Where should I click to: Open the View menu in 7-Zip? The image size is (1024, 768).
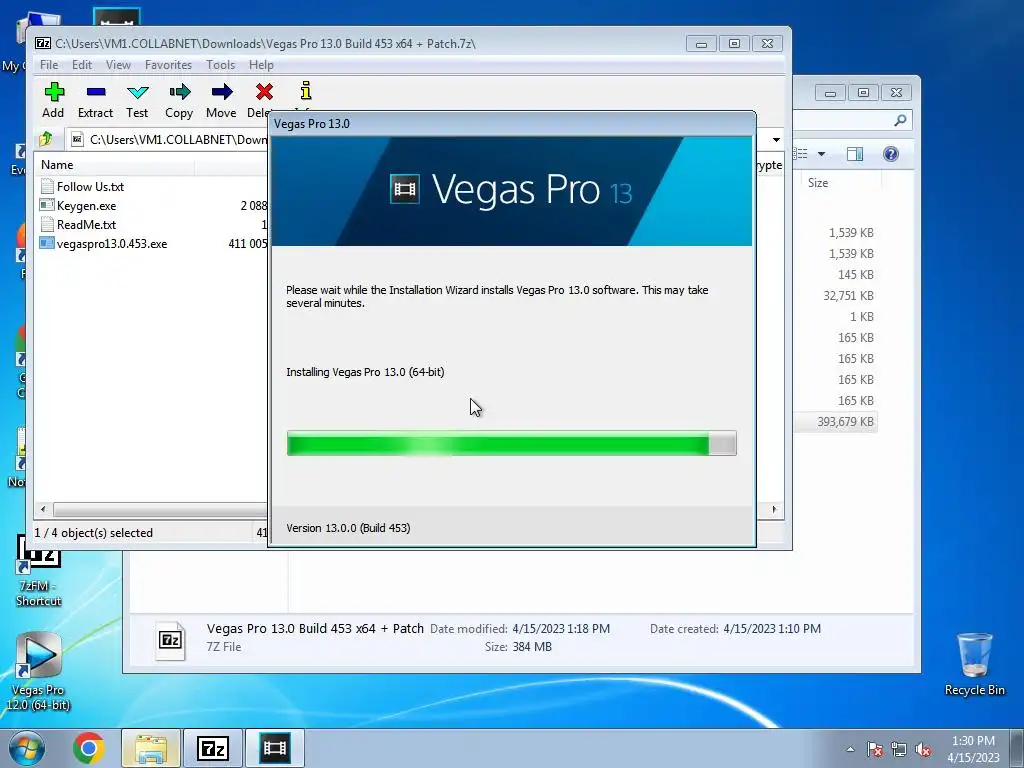click(x=118, y=65)
